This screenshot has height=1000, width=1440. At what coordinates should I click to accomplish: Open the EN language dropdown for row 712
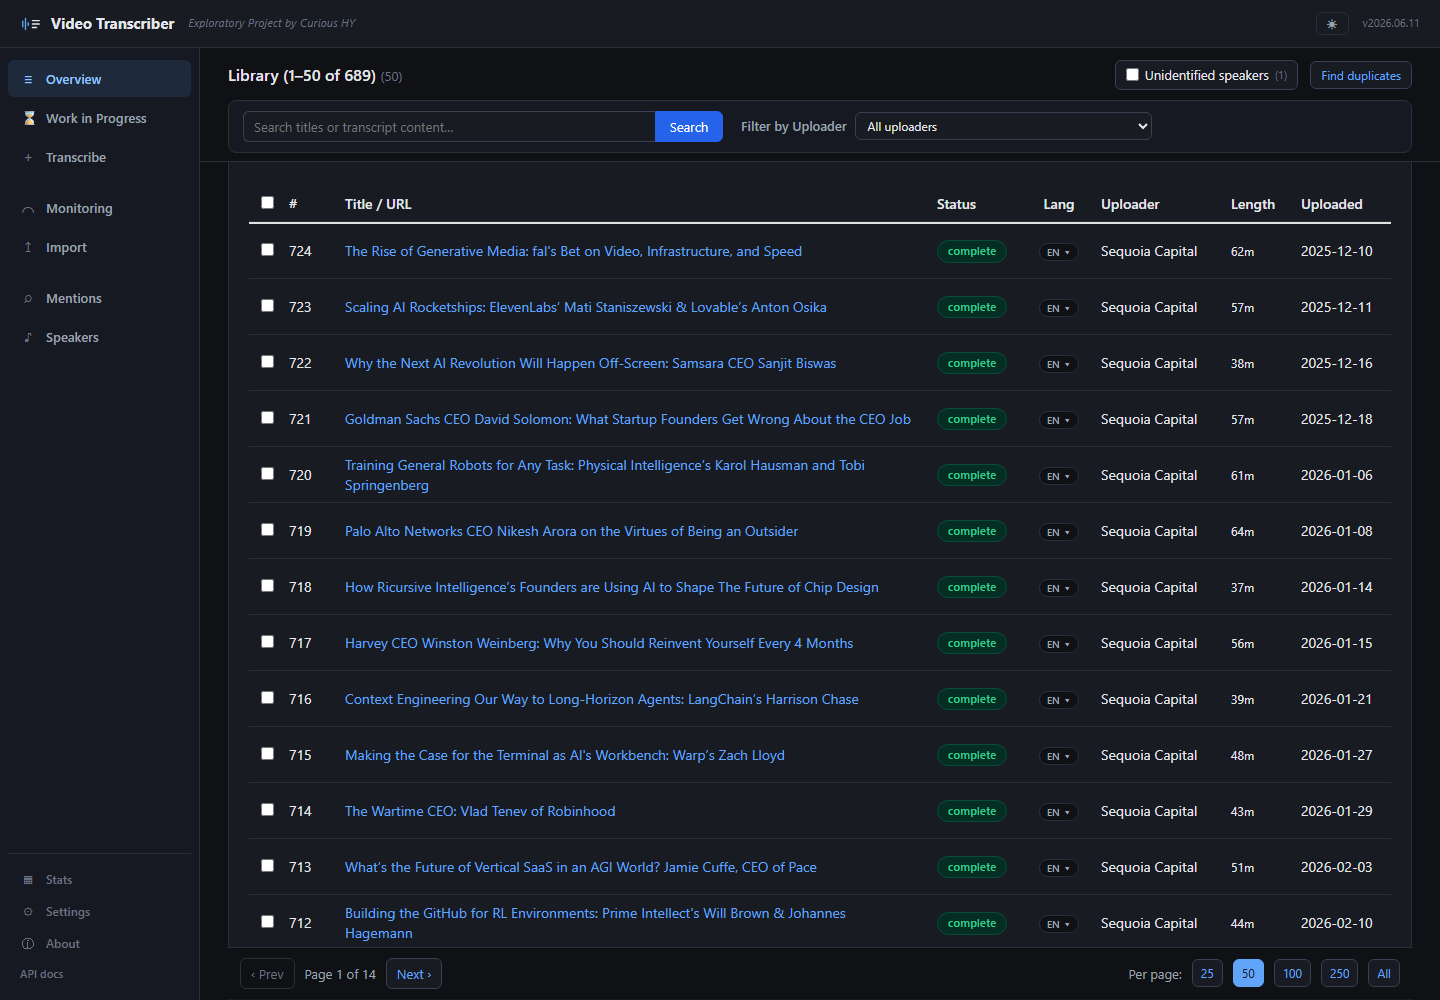click(x=1059, y=924)
